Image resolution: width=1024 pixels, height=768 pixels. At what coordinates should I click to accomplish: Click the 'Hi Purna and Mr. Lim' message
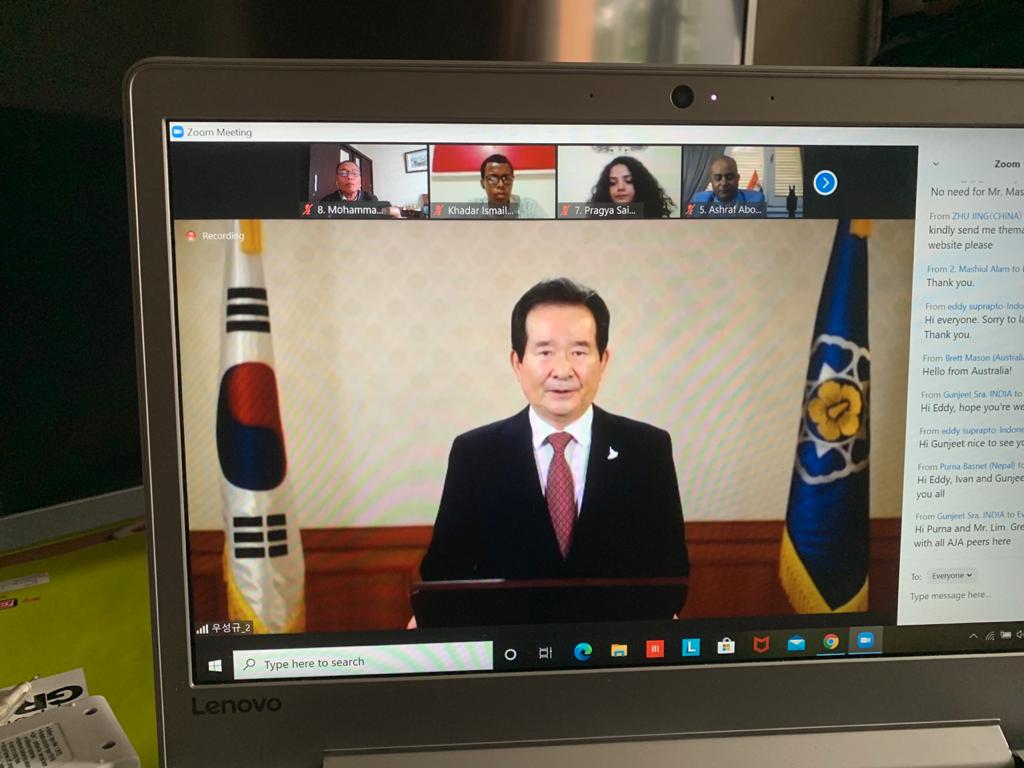(x=968, y=536)
